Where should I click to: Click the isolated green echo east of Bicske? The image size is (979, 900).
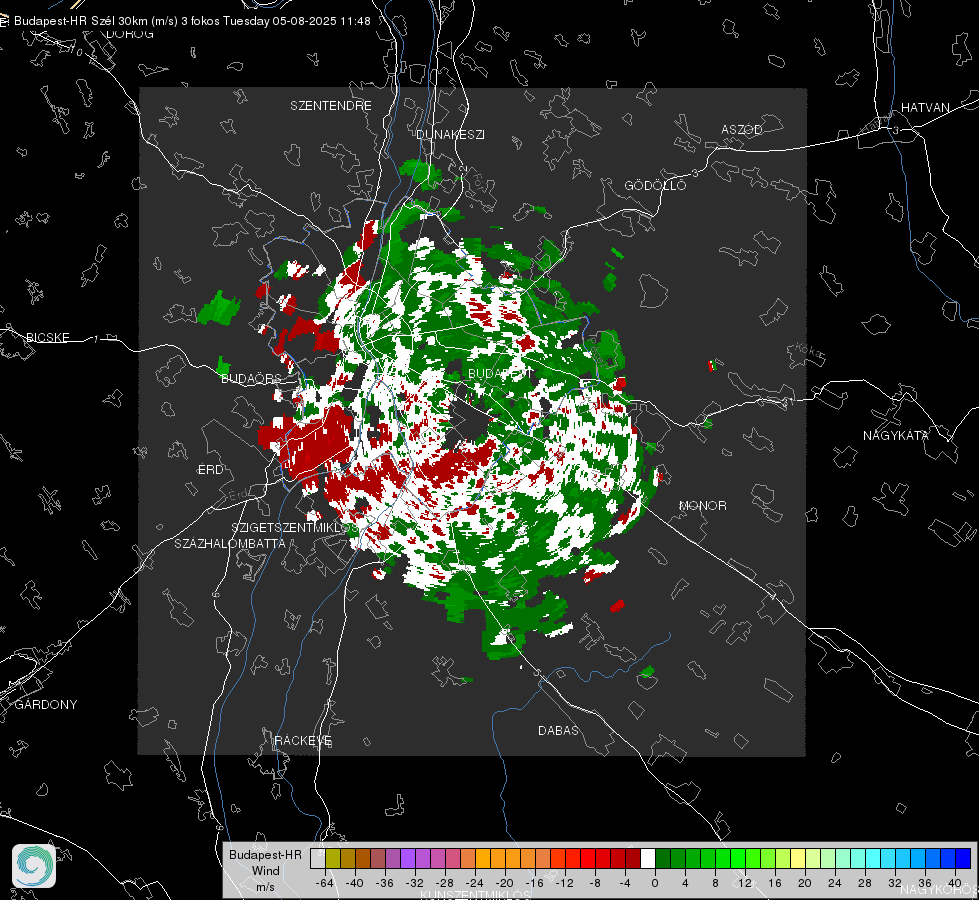click(219, 308)
